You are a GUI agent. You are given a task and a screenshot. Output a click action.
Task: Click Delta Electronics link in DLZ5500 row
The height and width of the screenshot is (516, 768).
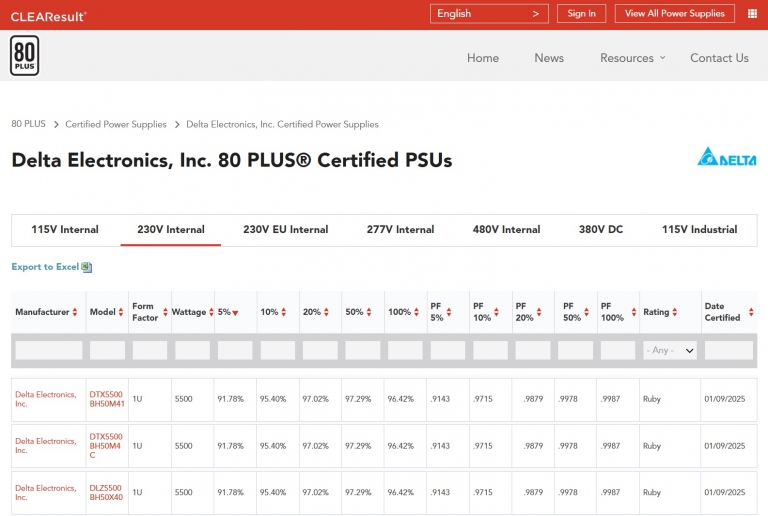coord(46,493)
